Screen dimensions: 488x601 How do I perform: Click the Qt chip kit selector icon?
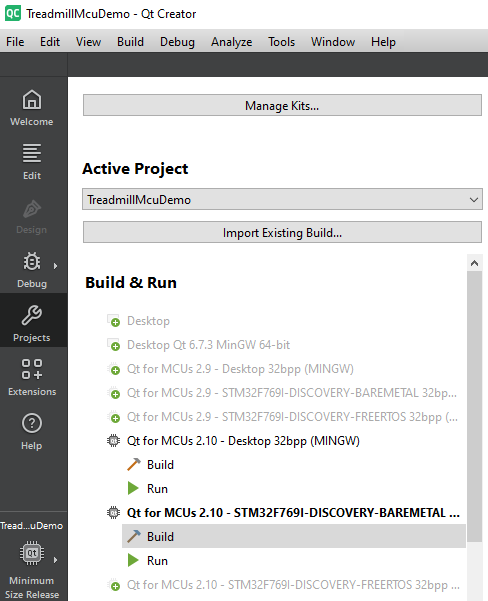pos(32,553)
